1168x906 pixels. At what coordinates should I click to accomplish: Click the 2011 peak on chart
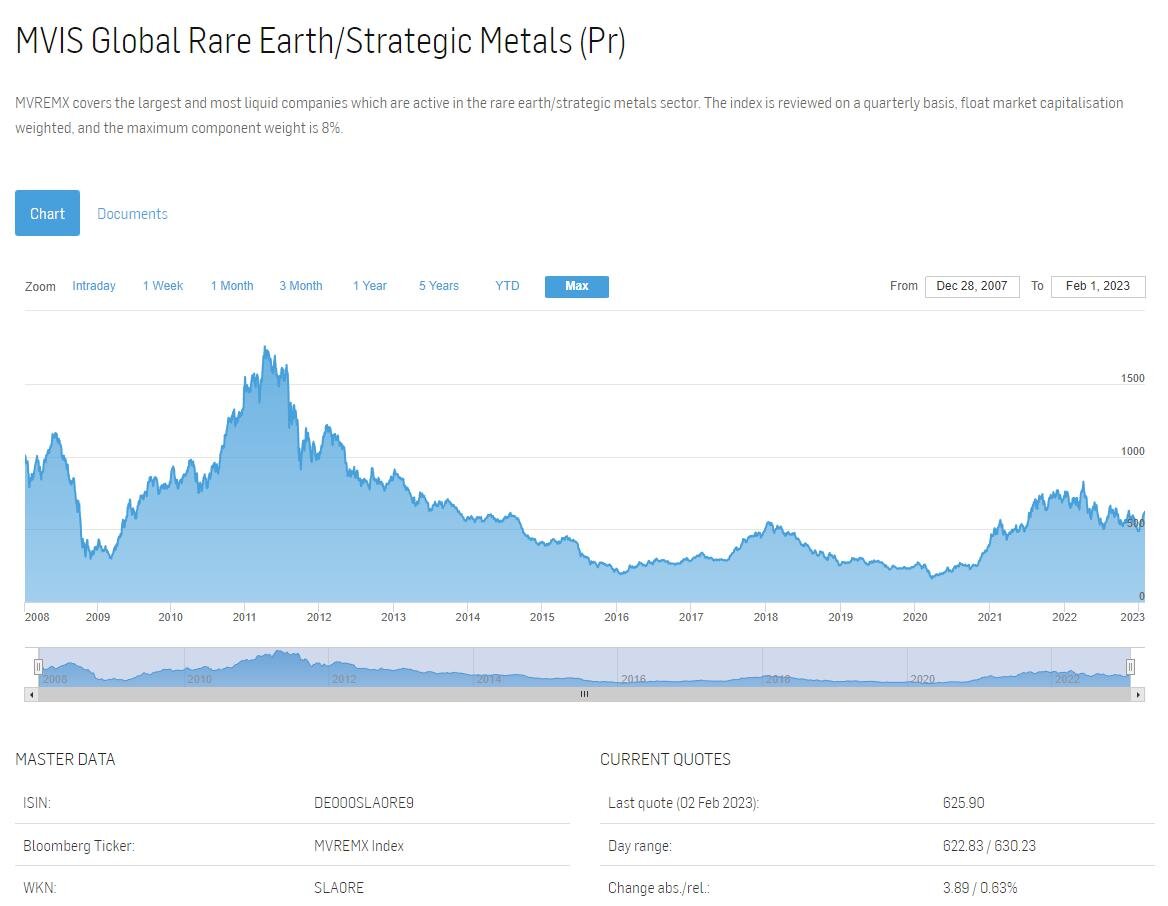pyautogui.click(x=265, y=347)
